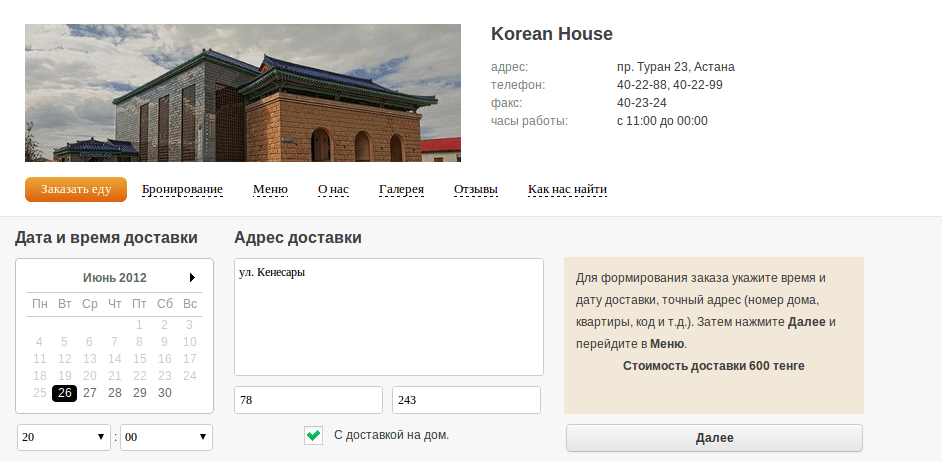
Task: Click the delivery address text area
Action: 389,317
